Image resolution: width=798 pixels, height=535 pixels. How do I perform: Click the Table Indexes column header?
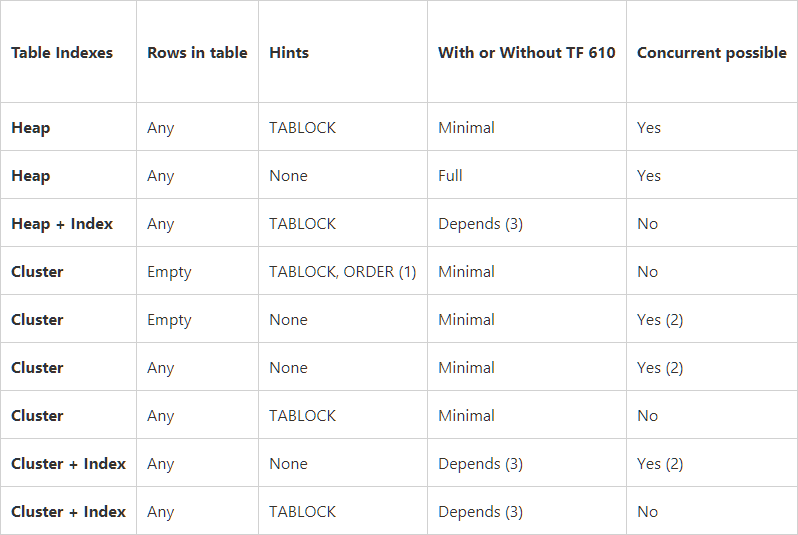click(62, 53)
